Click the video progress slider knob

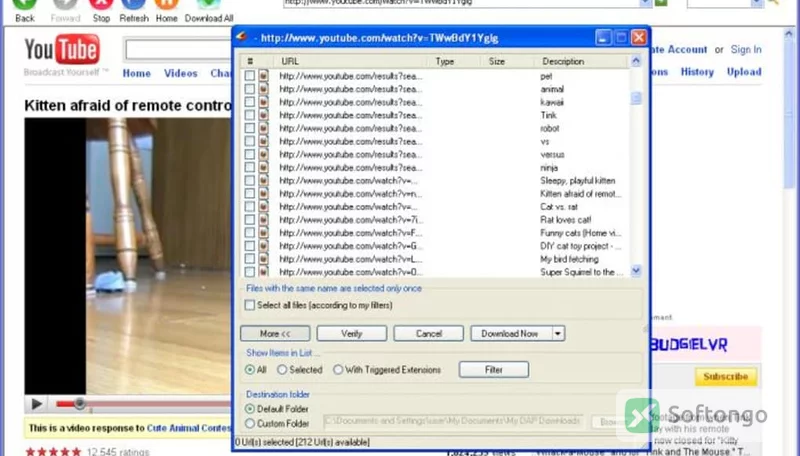point(79,404)
